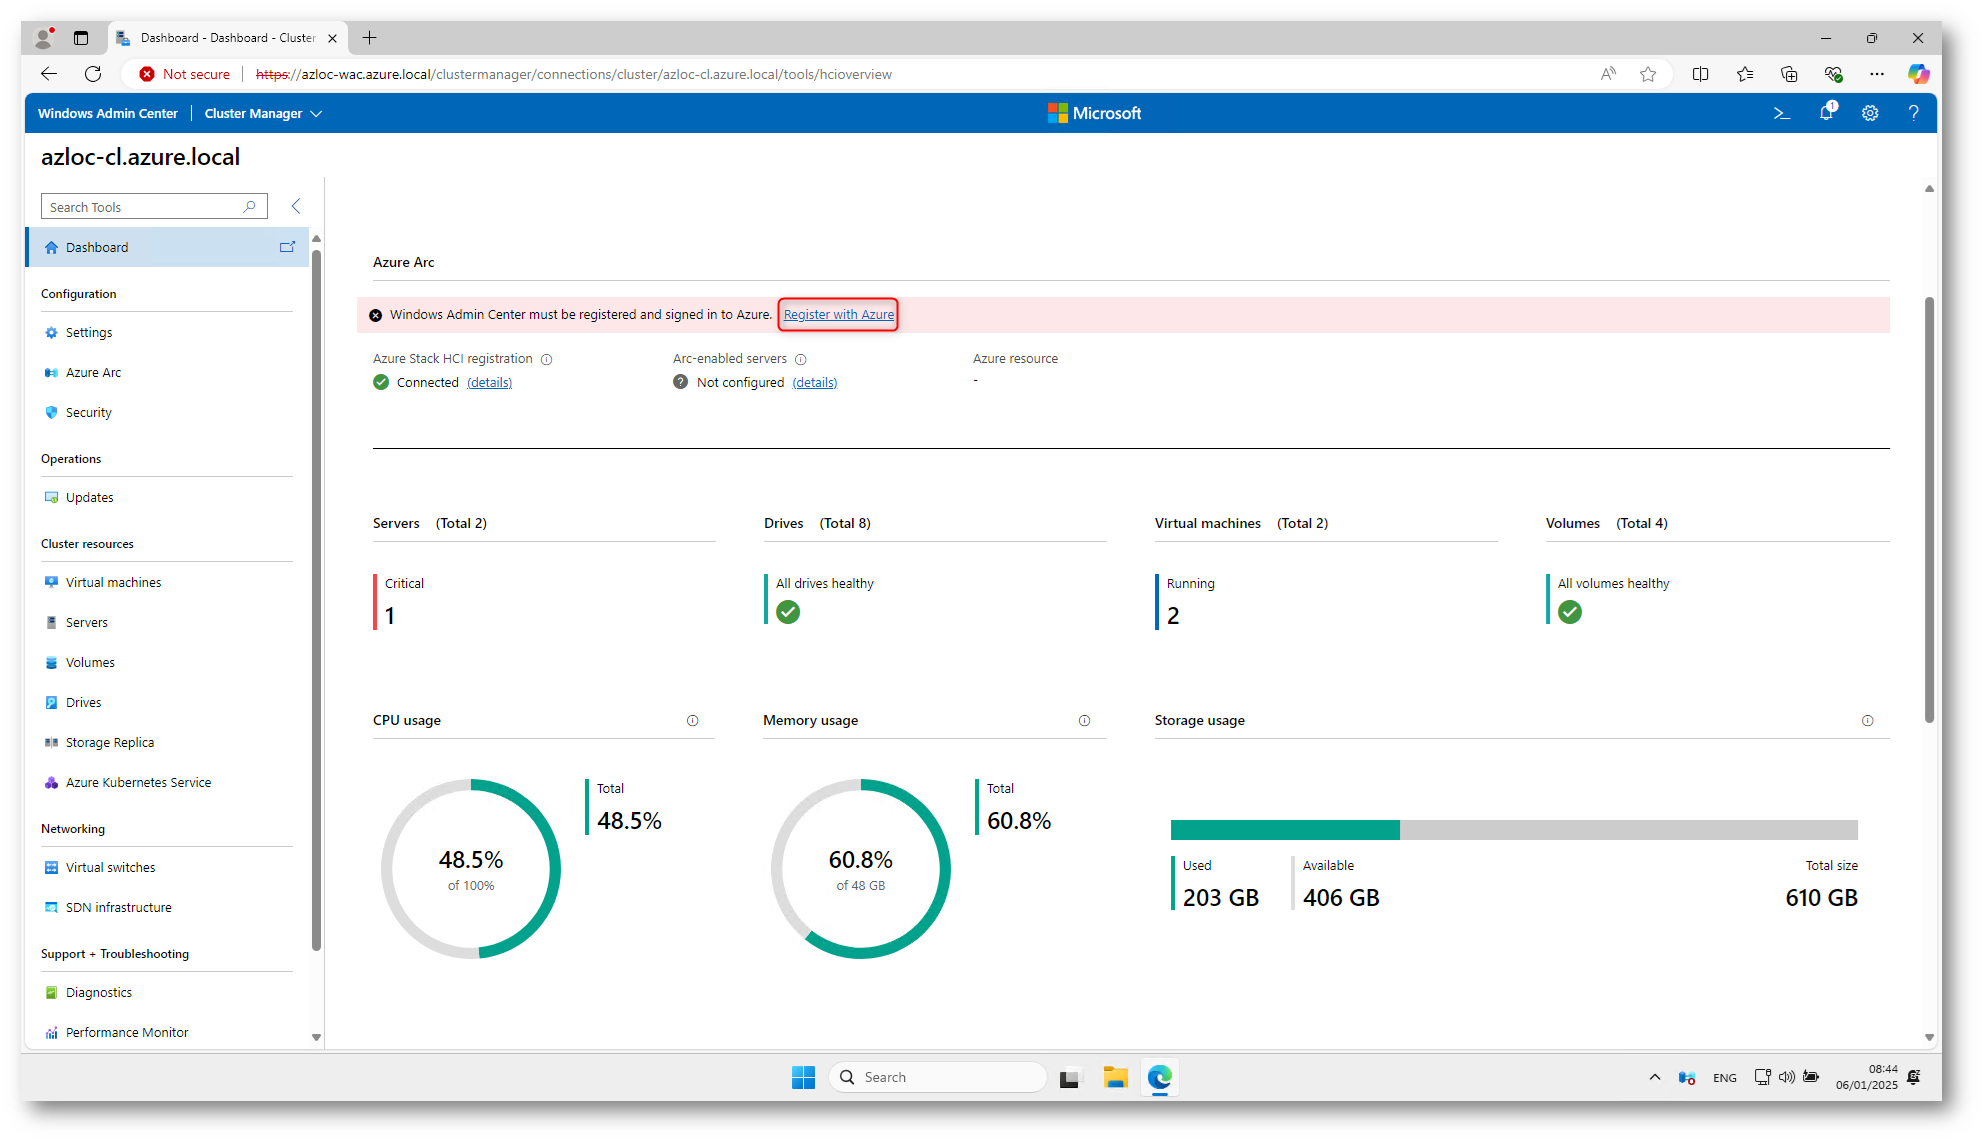Click the Diagnostics icon
Viewport: 1984px width, 1143px height.
(52, 992)
